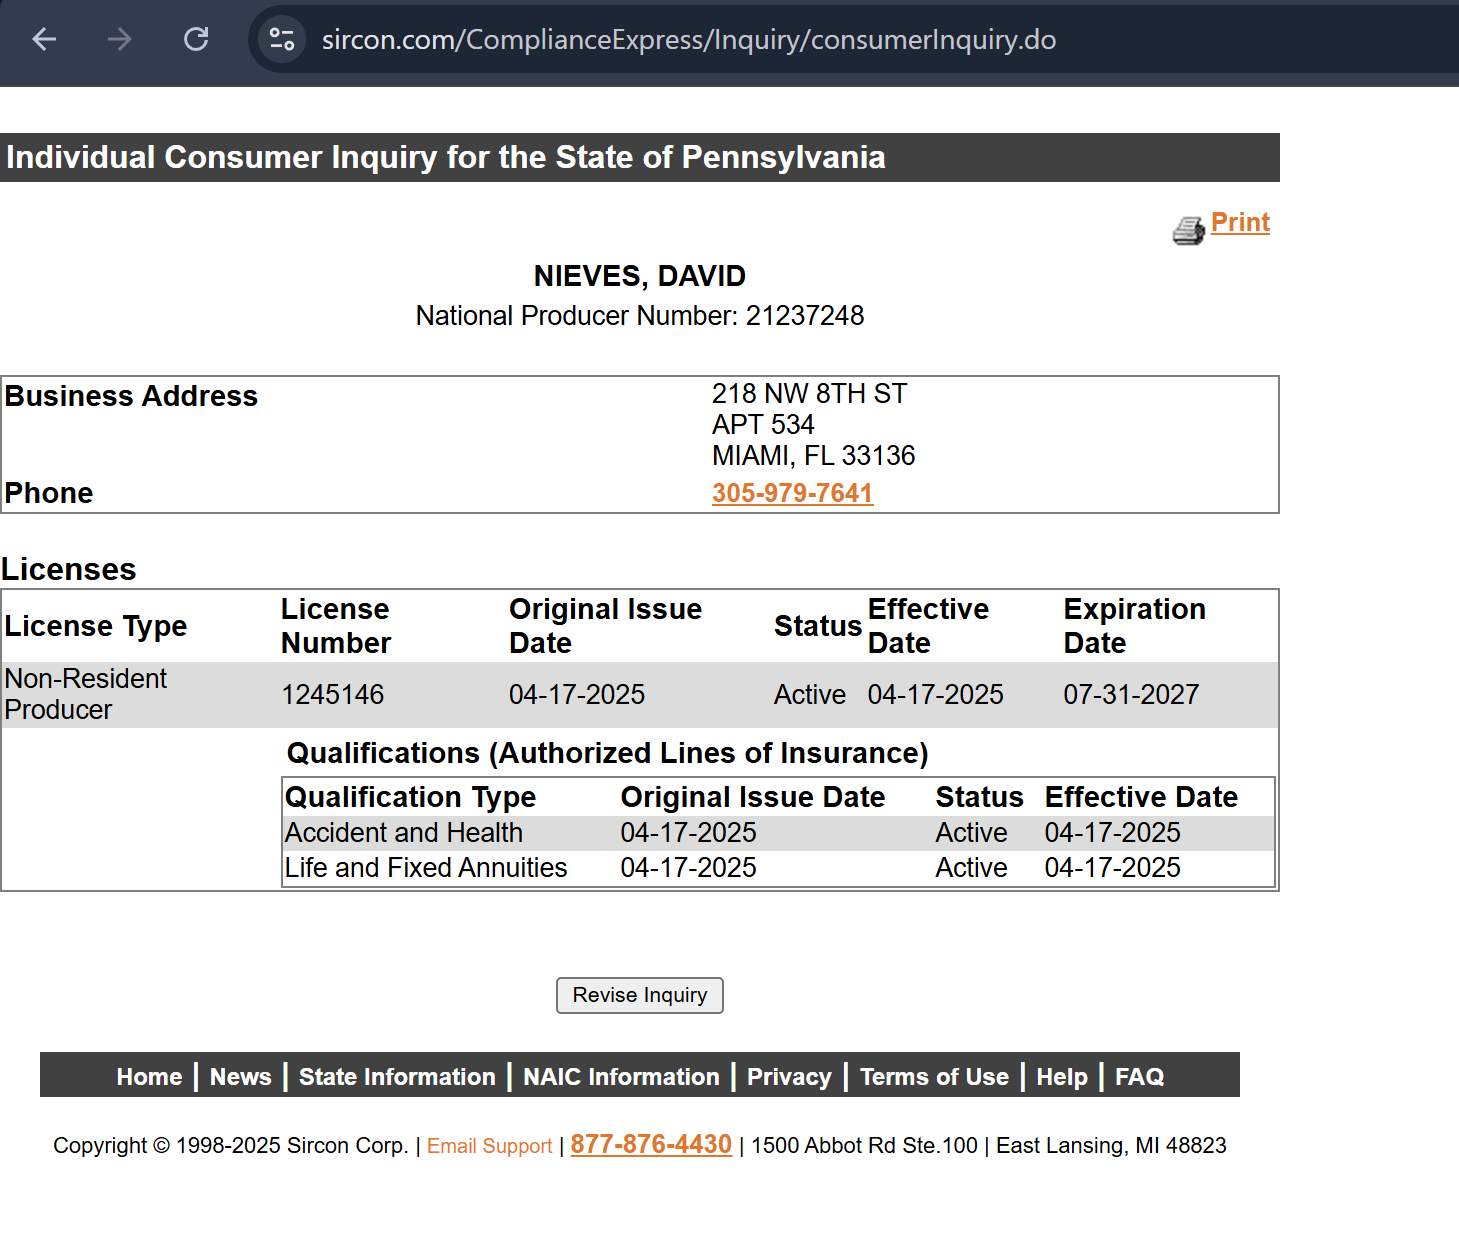1459x1243 pixels.
Task: Open NAIC Information link
Action: (621, 1077)
